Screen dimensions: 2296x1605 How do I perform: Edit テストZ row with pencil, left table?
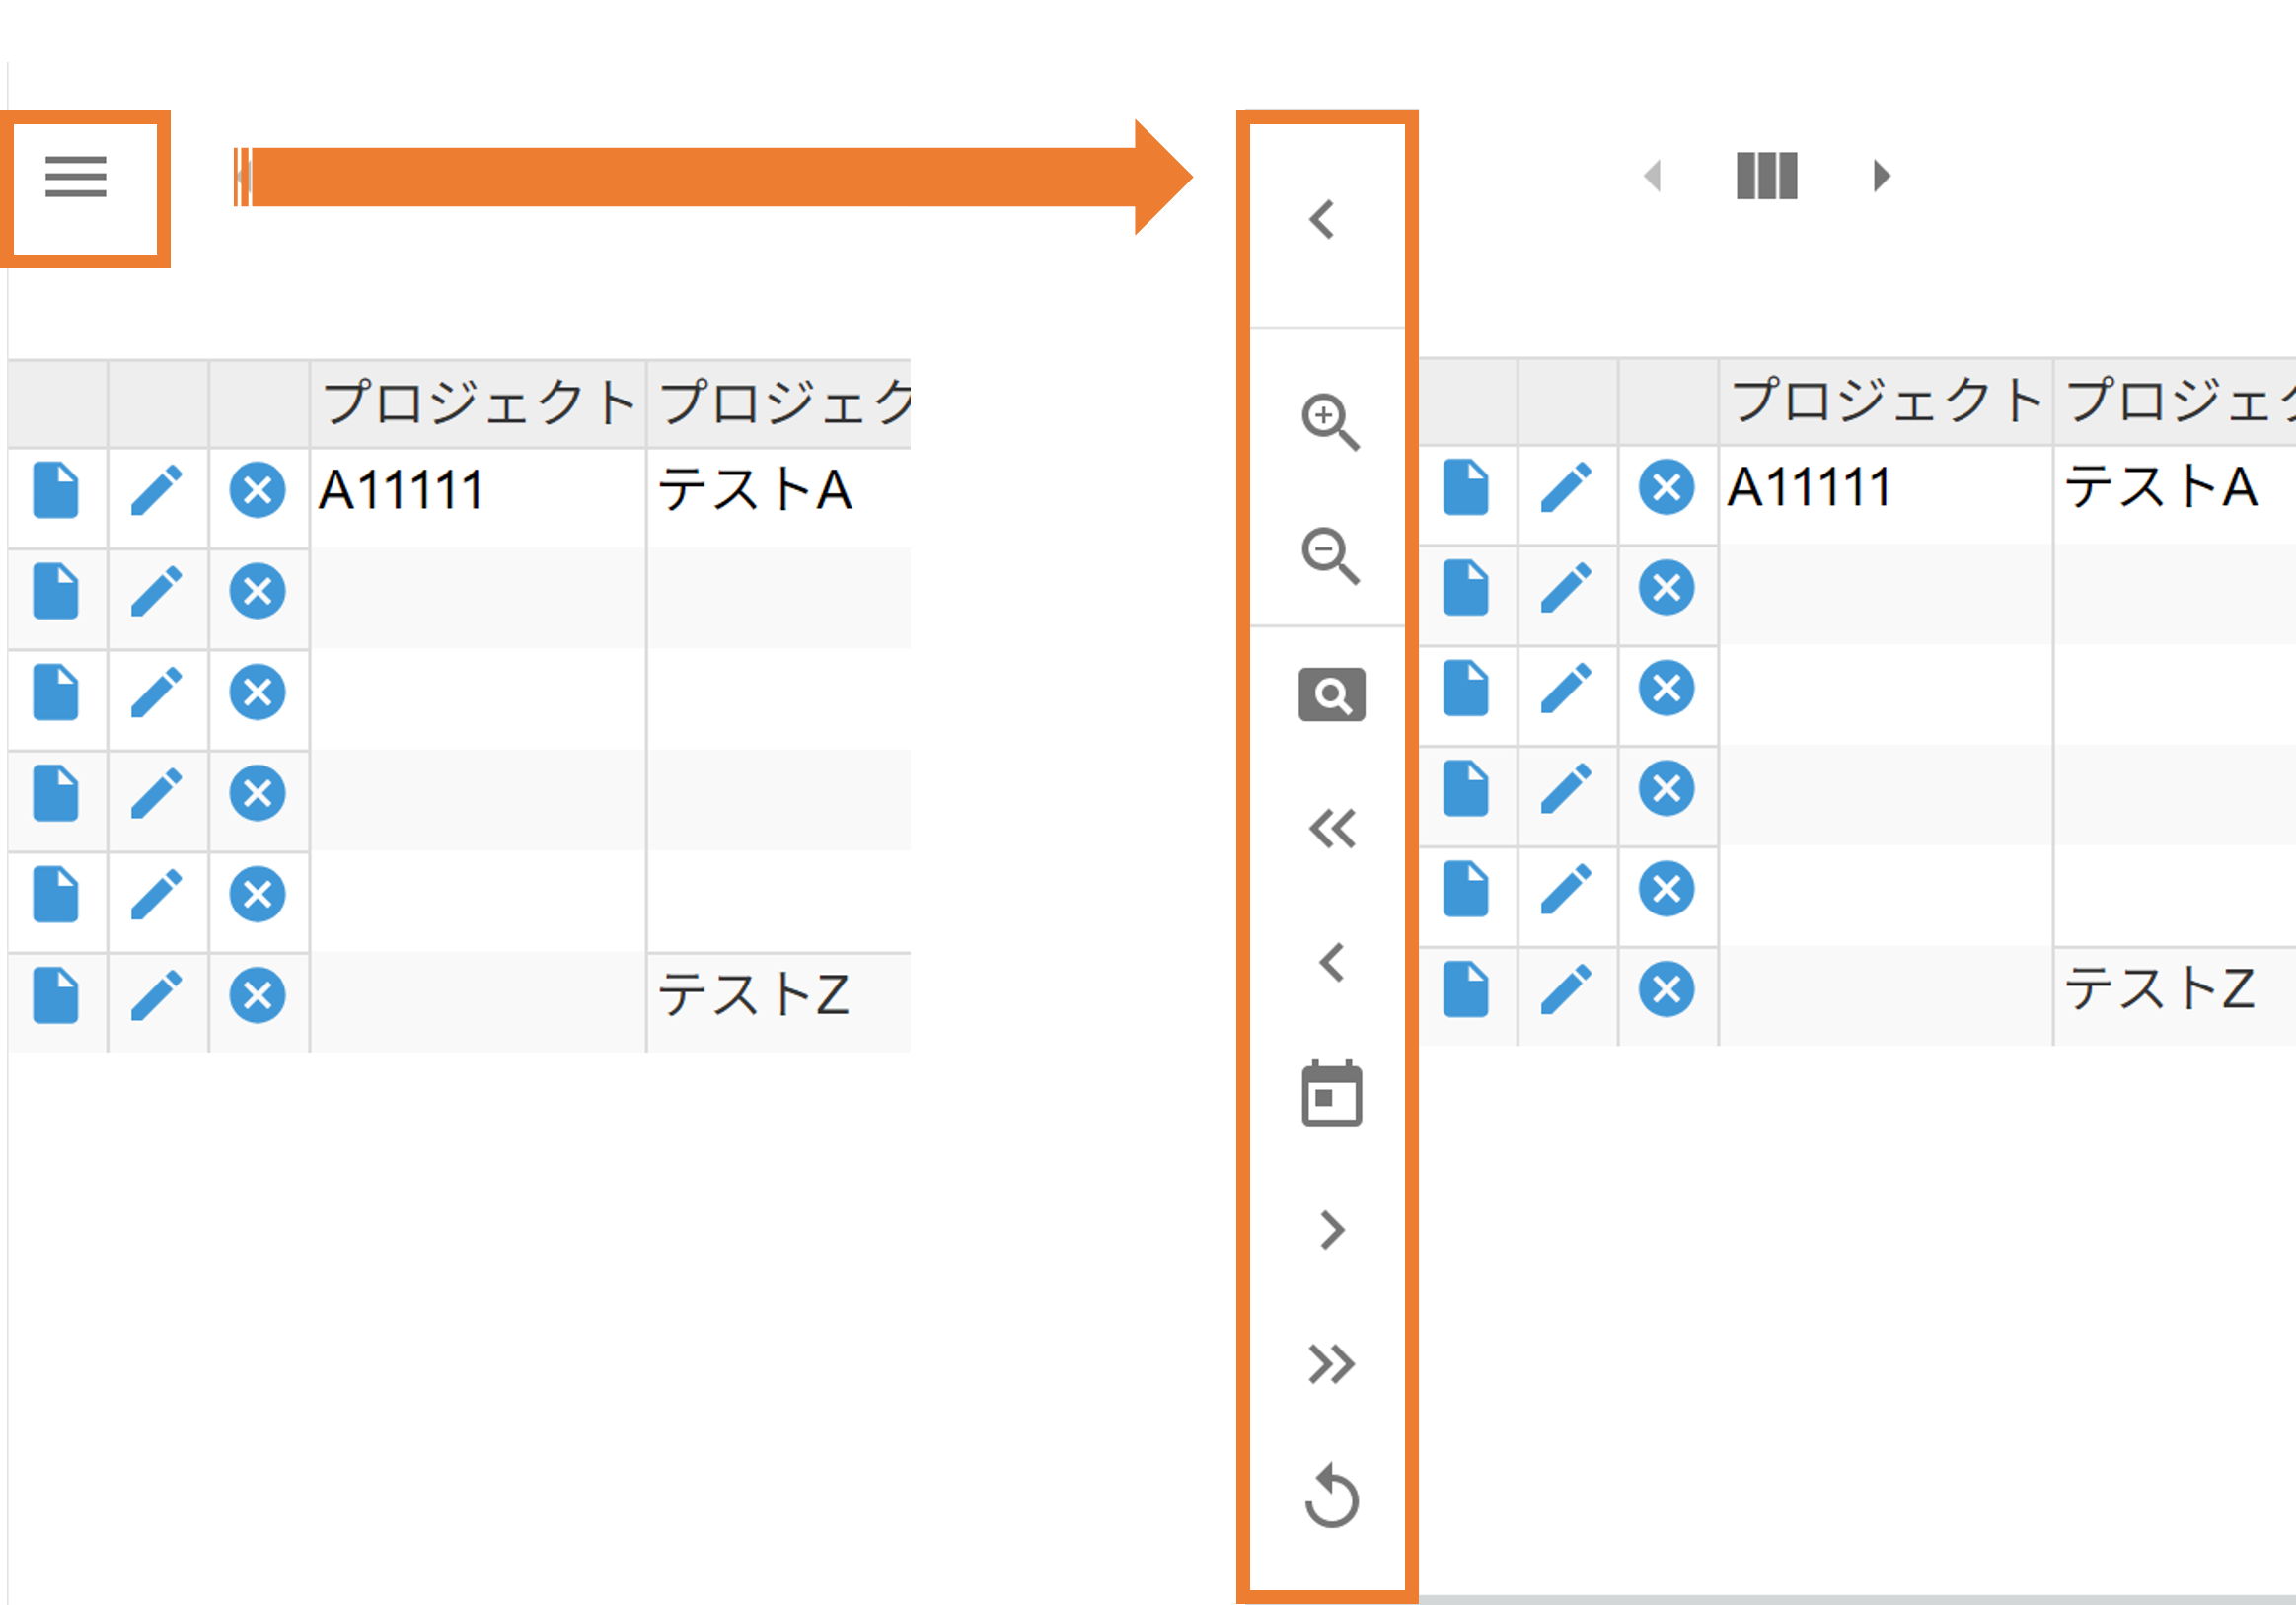pyautogui.click(x=157, y=995)
